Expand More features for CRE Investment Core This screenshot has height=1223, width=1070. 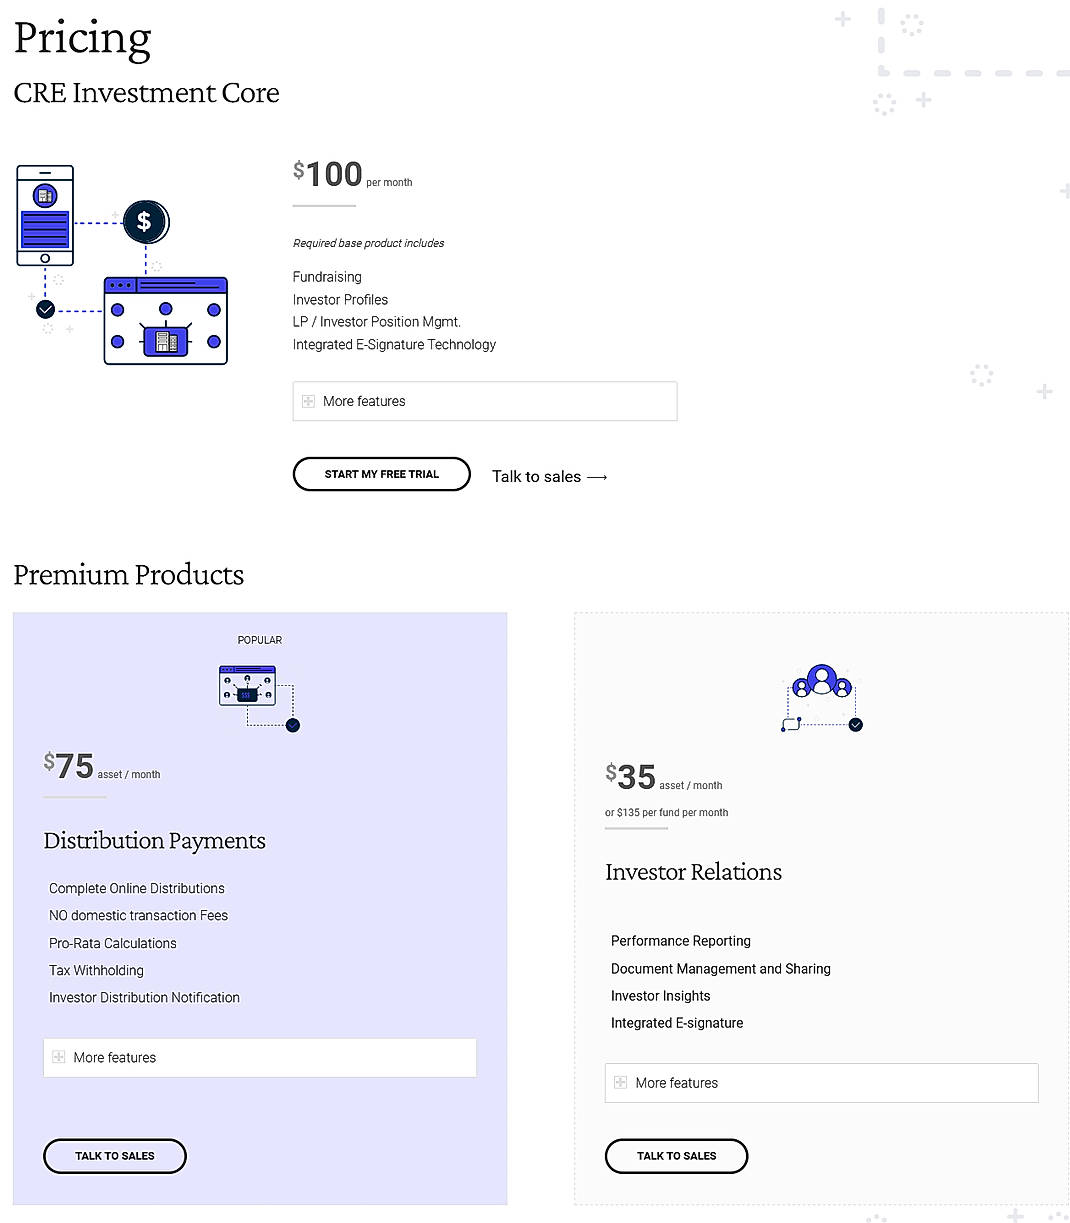coord(484,401)
